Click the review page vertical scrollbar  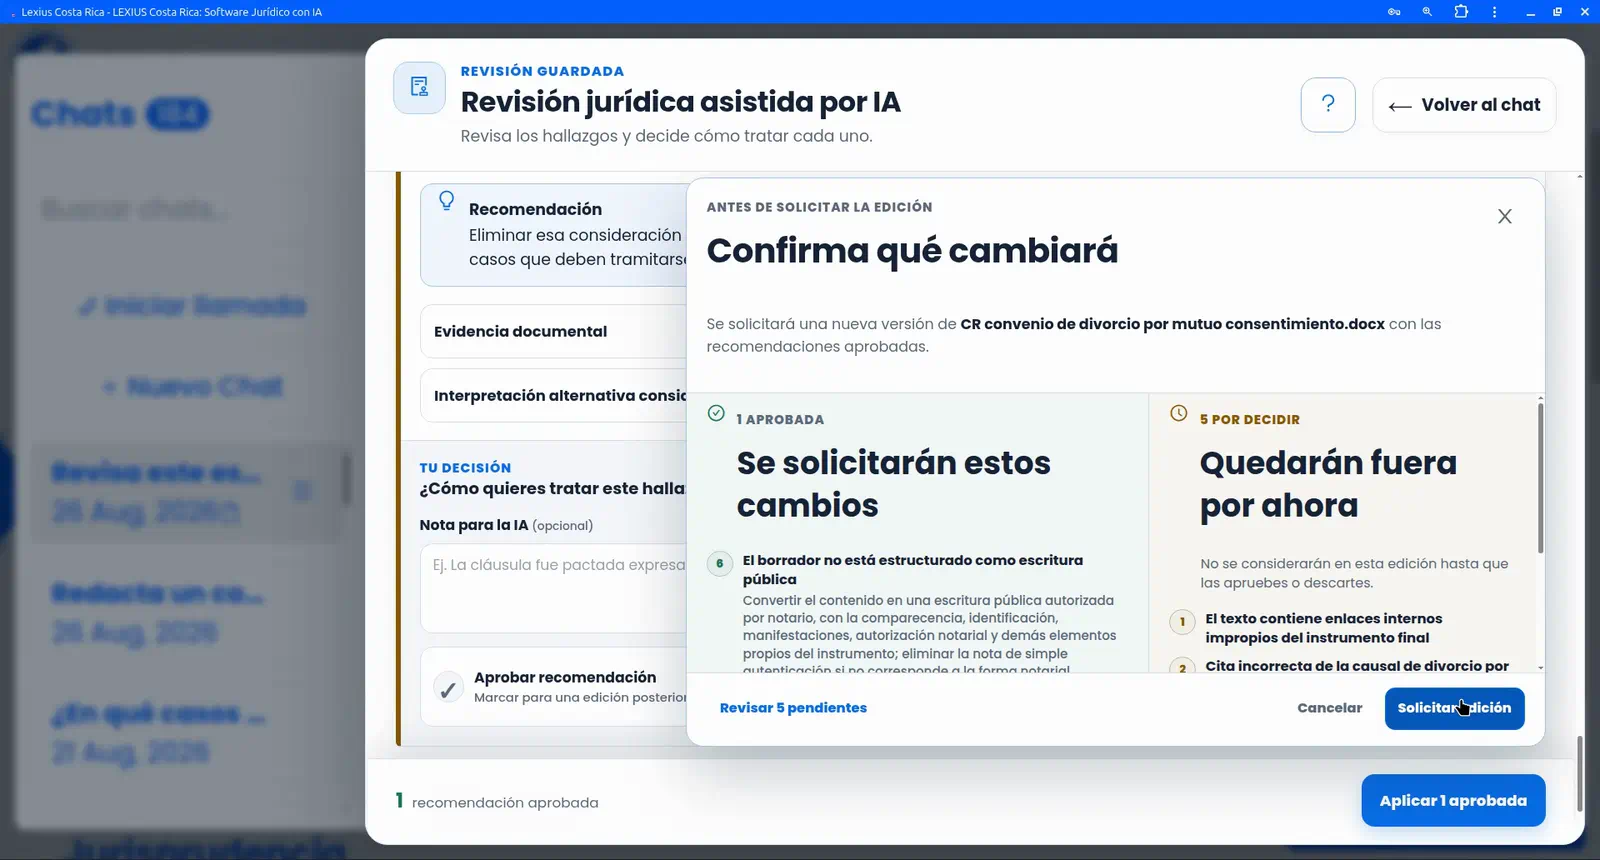click(x=1580, y=774)
